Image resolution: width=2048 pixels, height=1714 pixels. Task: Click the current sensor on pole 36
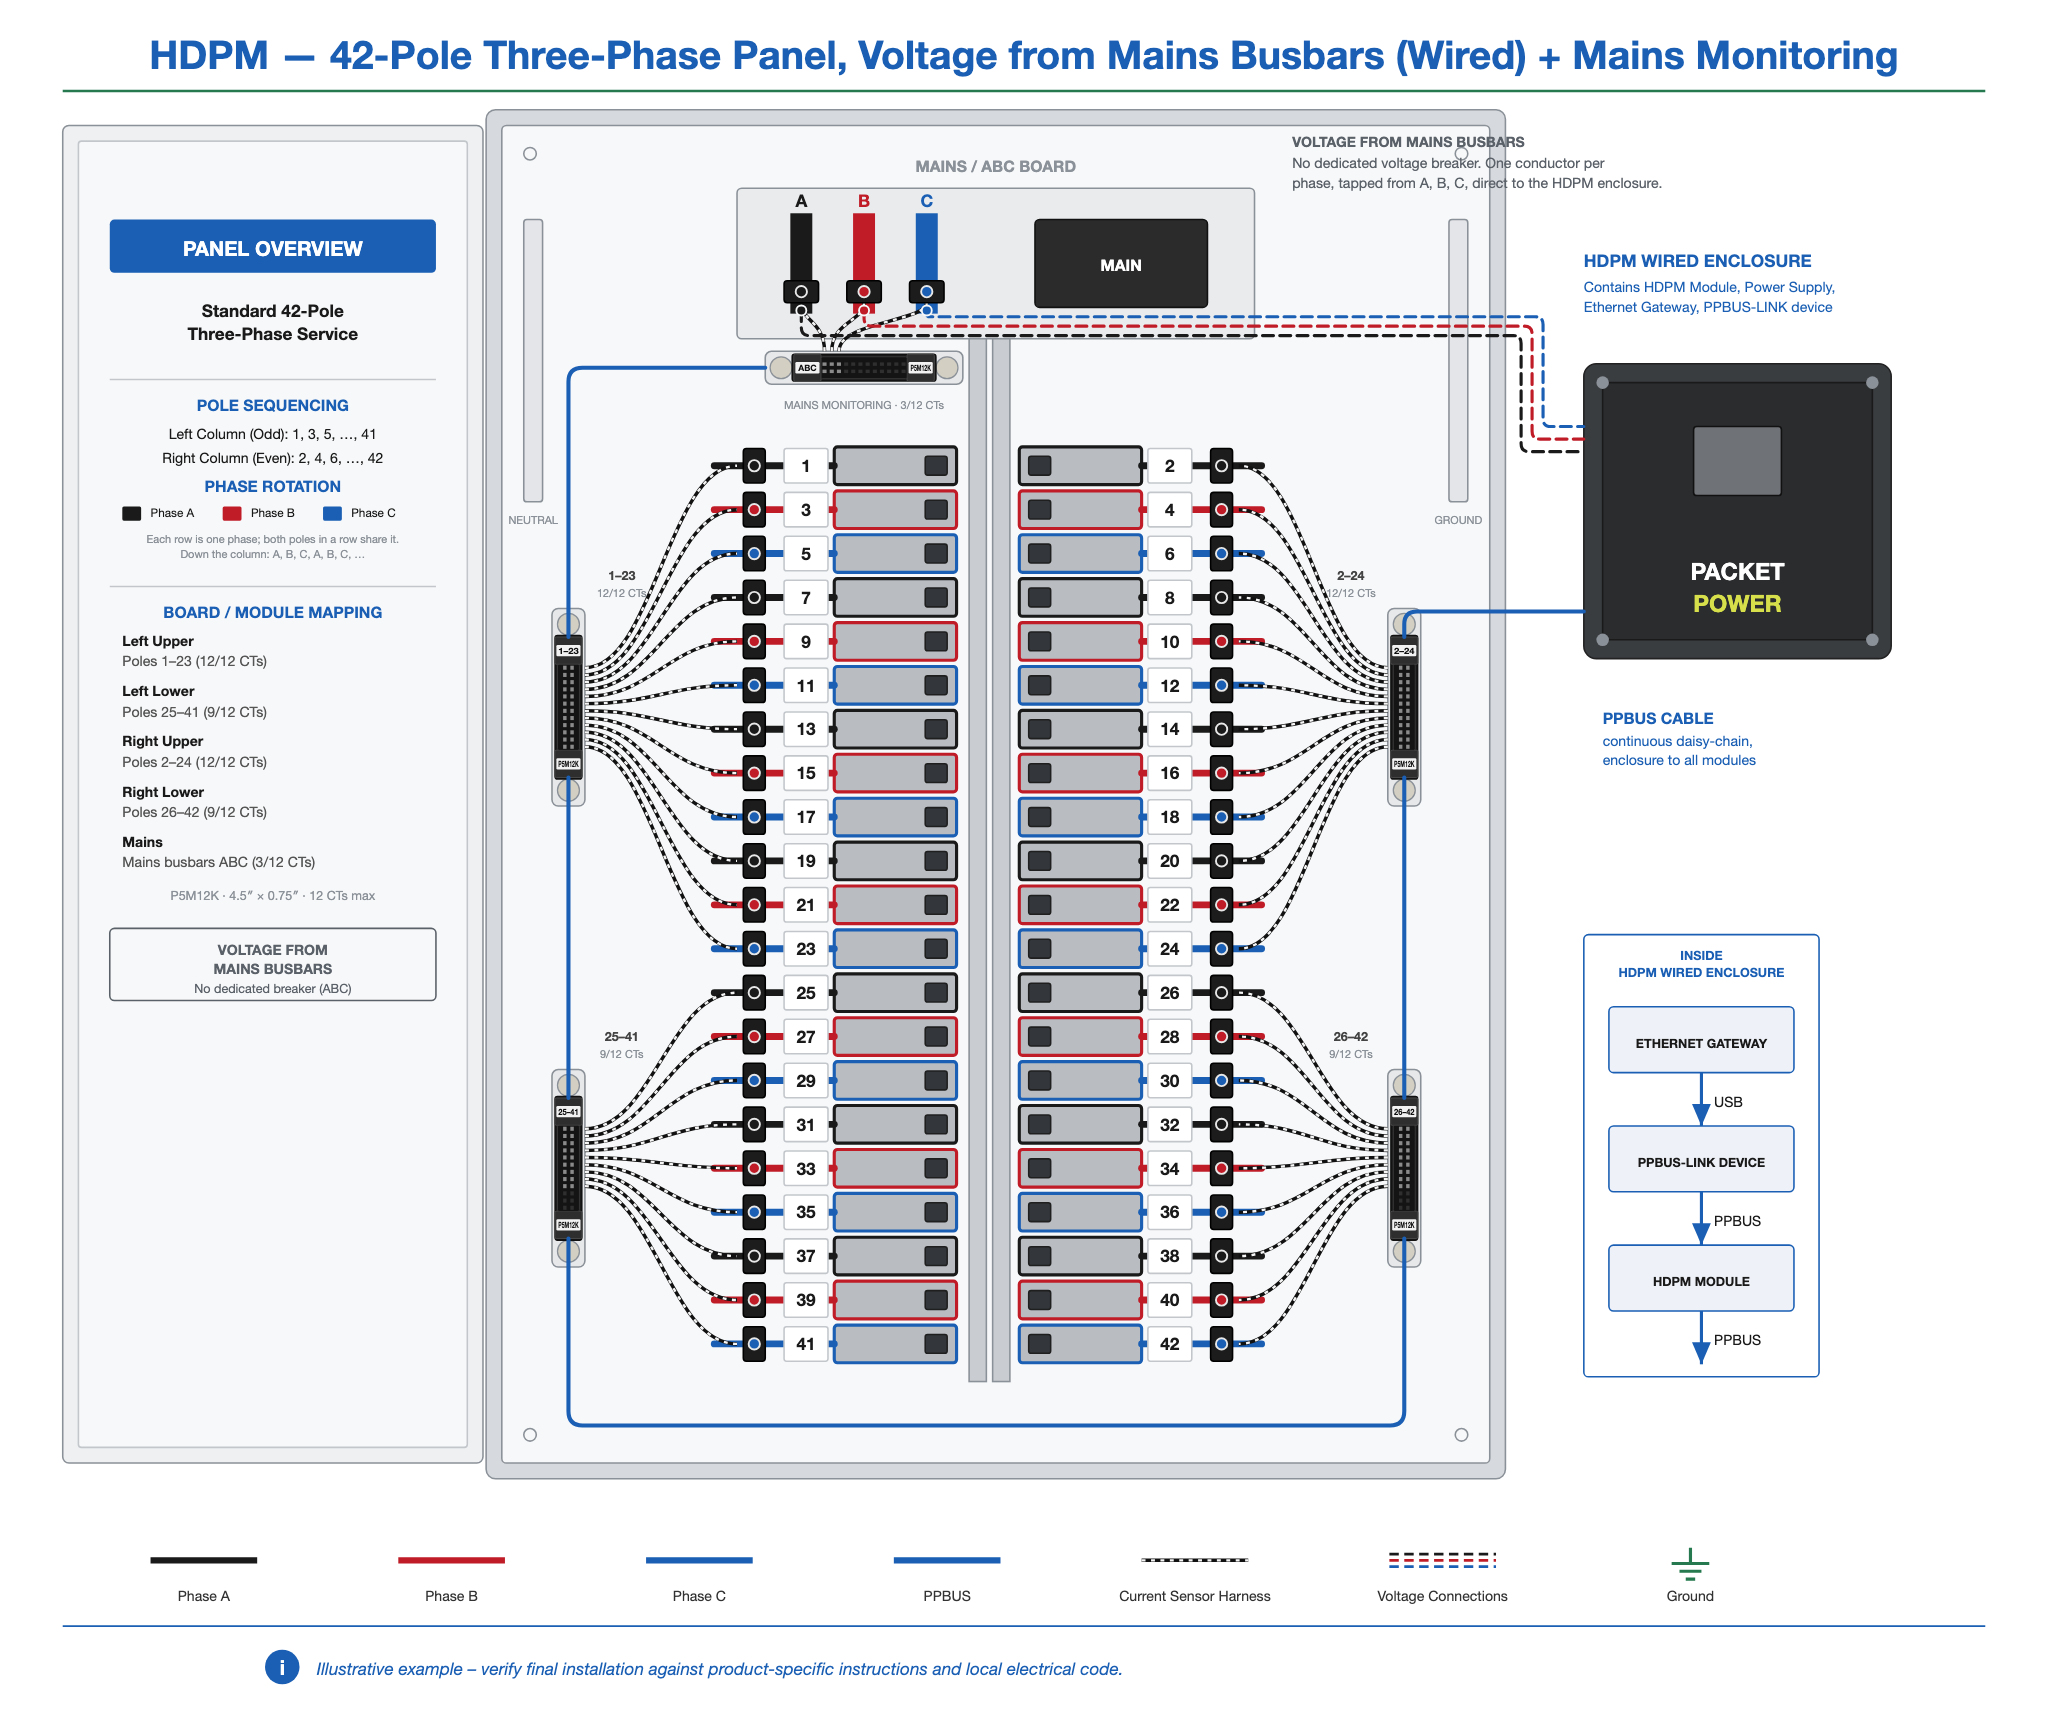1221,1212
